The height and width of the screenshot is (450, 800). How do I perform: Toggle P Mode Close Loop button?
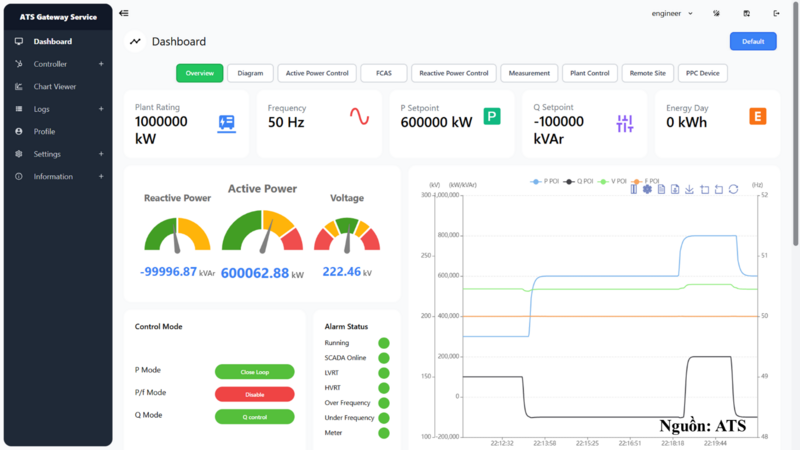click(x=255, y=372)
